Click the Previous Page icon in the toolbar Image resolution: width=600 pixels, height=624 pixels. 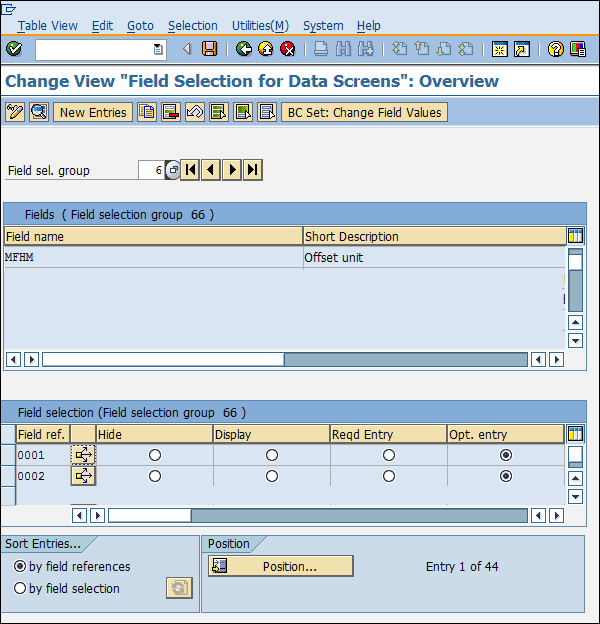point(422,49)
